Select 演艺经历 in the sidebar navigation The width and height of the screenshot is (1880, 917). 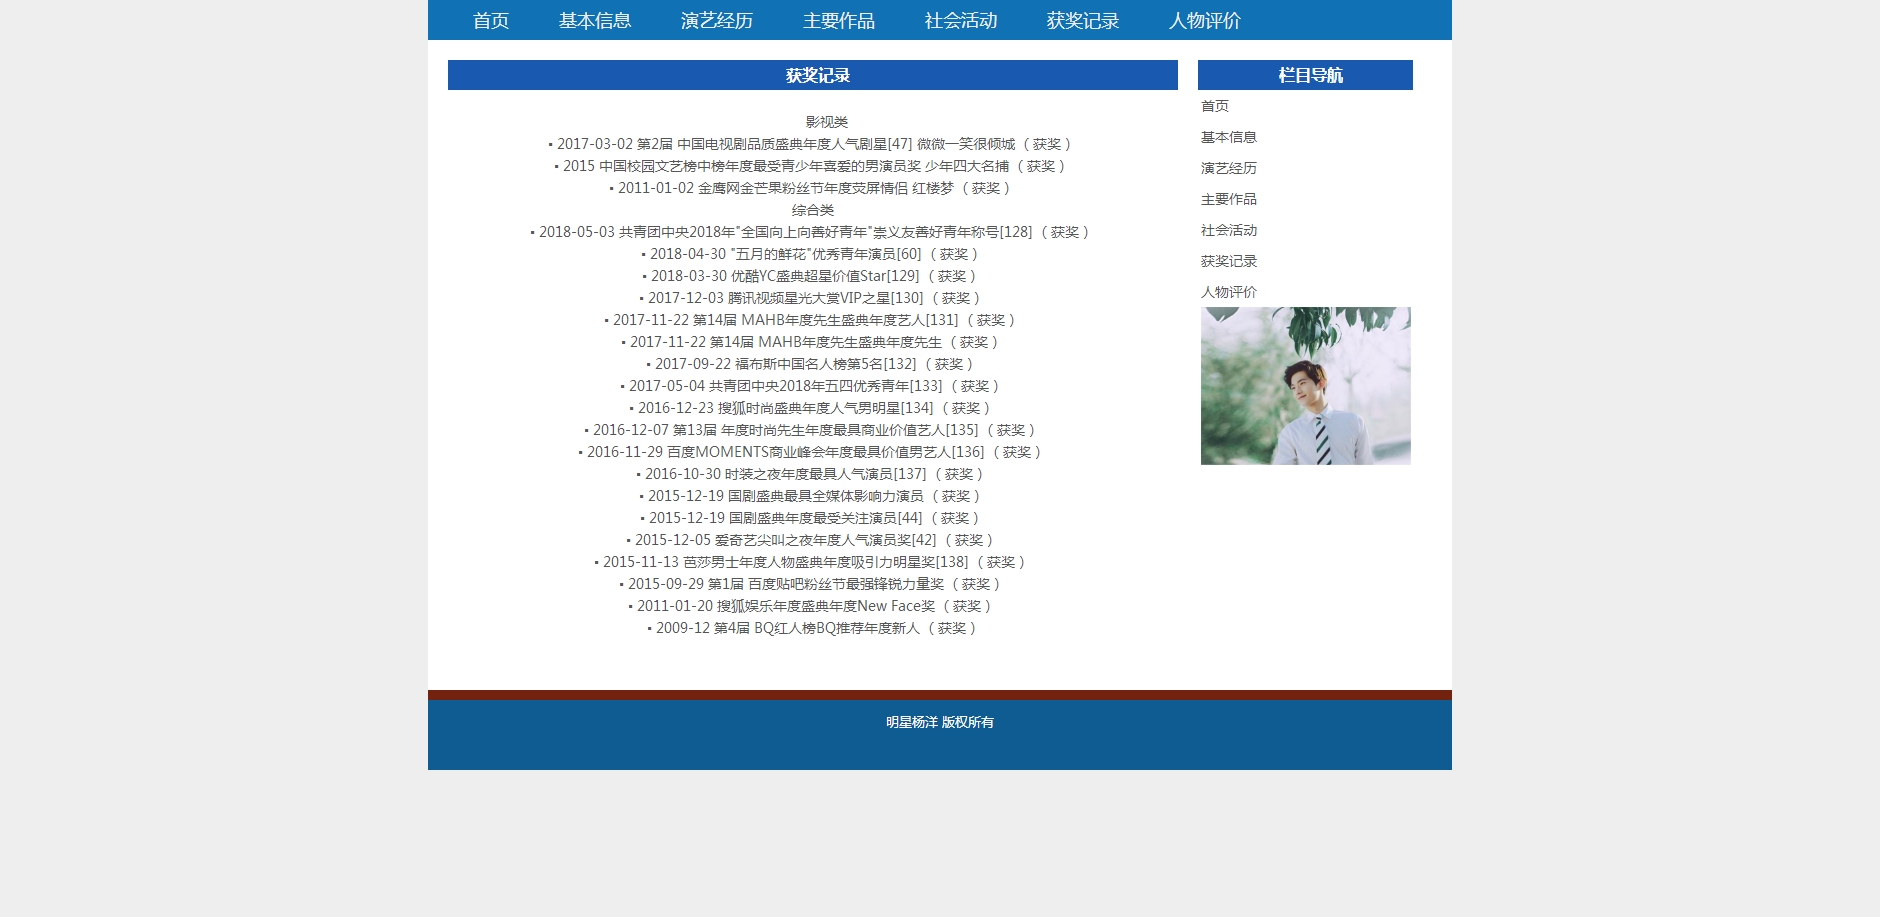pyautogui.click(x=1228, y=168)
